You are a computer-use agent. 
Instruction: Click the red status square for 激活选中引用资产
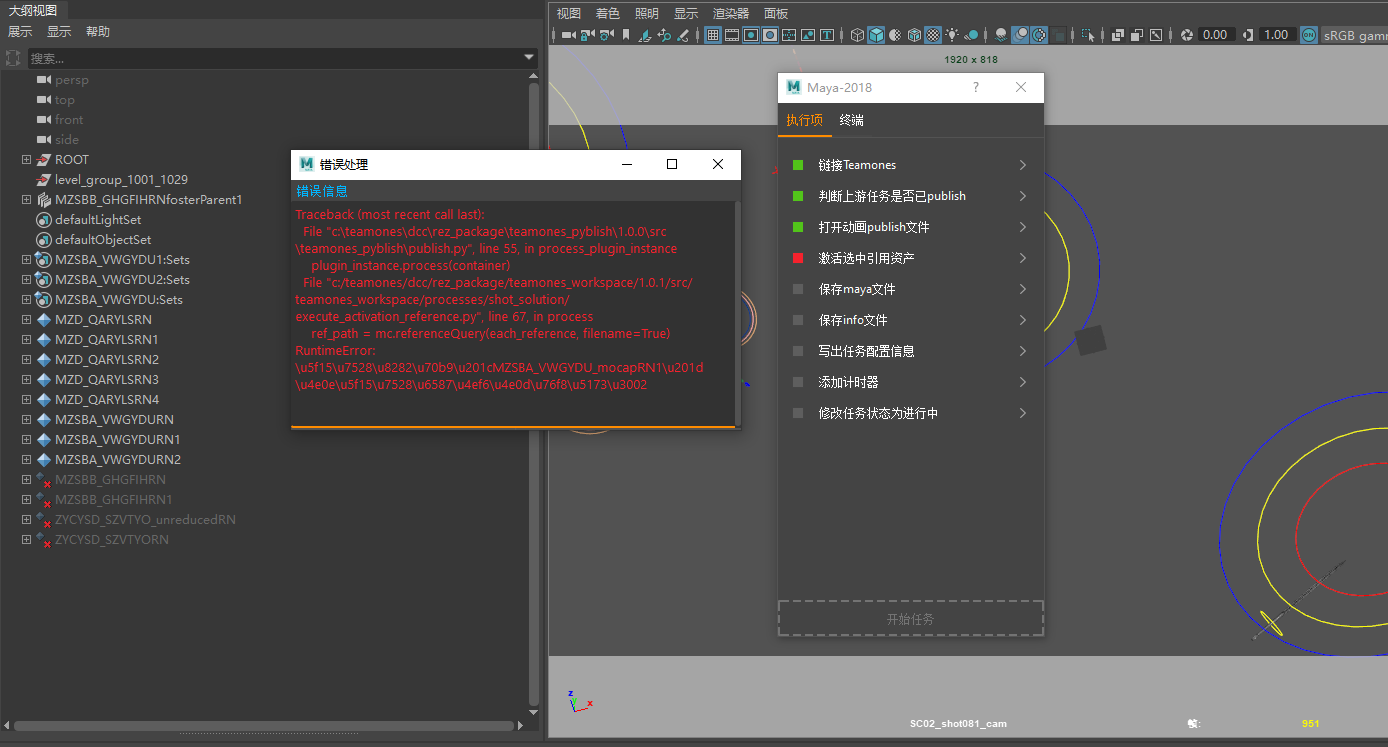[x=798, y=258]
